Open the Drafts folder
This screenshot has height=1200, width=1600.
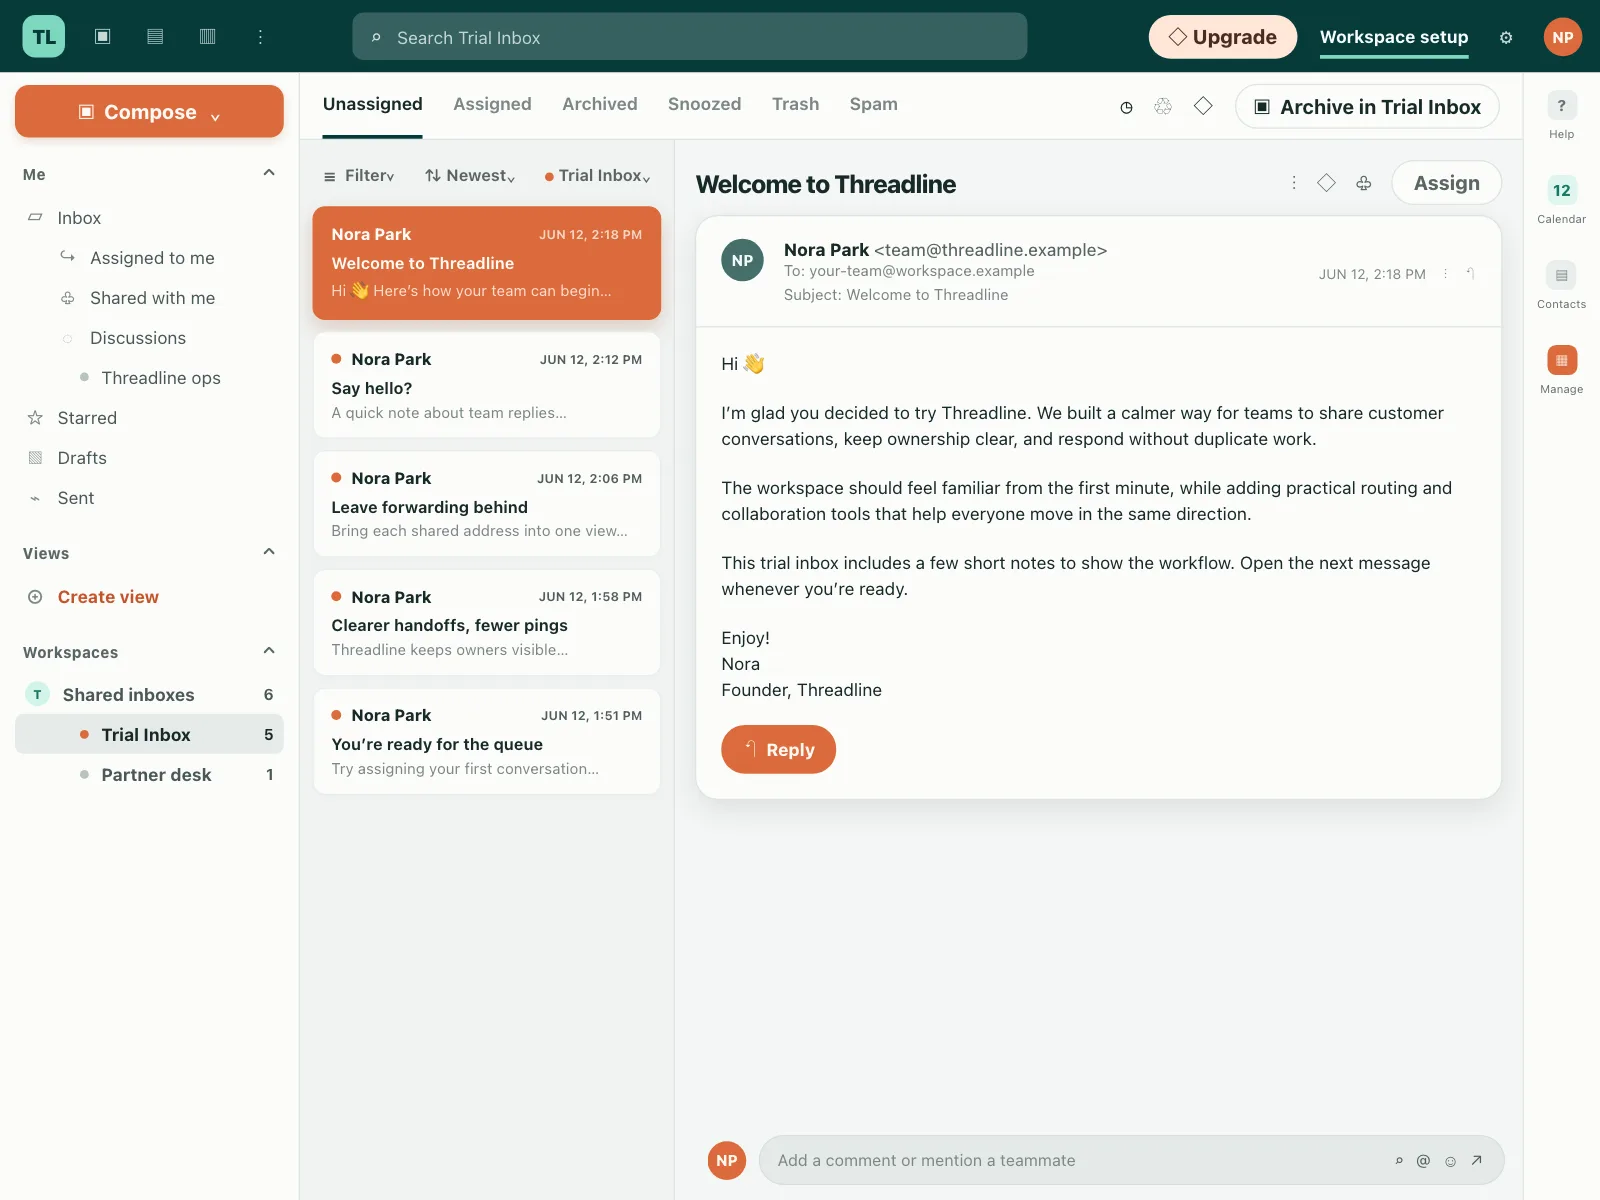[x=150, y=458]
